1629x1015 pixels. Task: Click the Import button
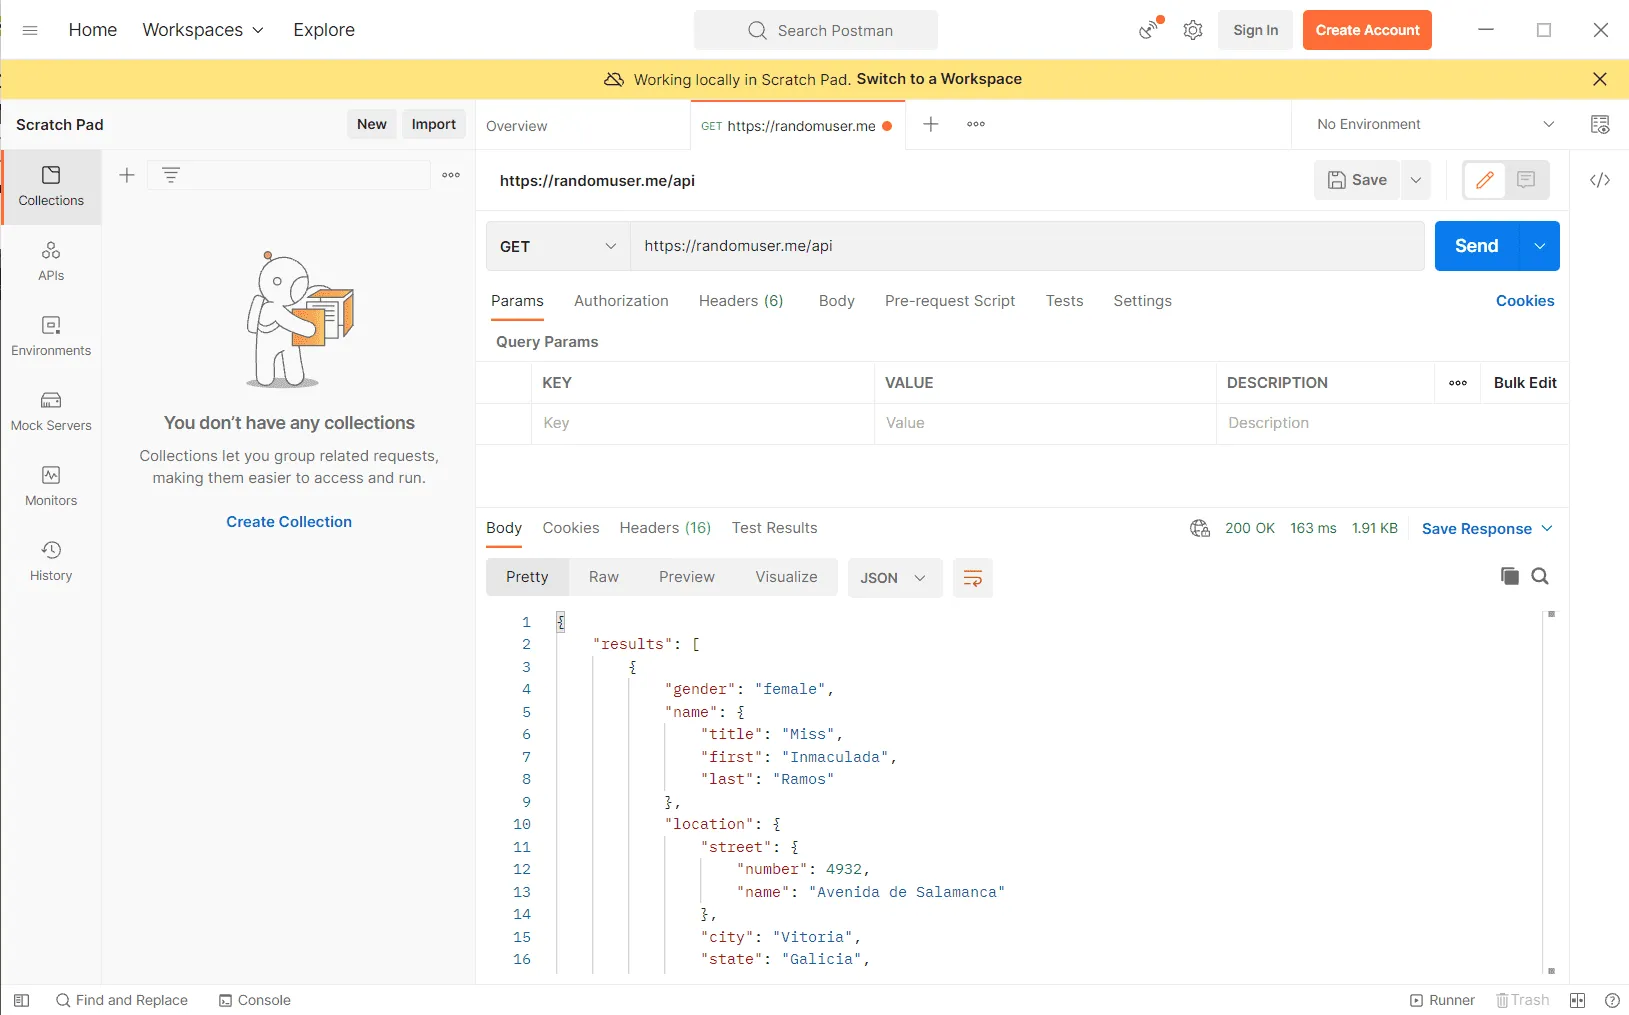(x=434, y=124)
